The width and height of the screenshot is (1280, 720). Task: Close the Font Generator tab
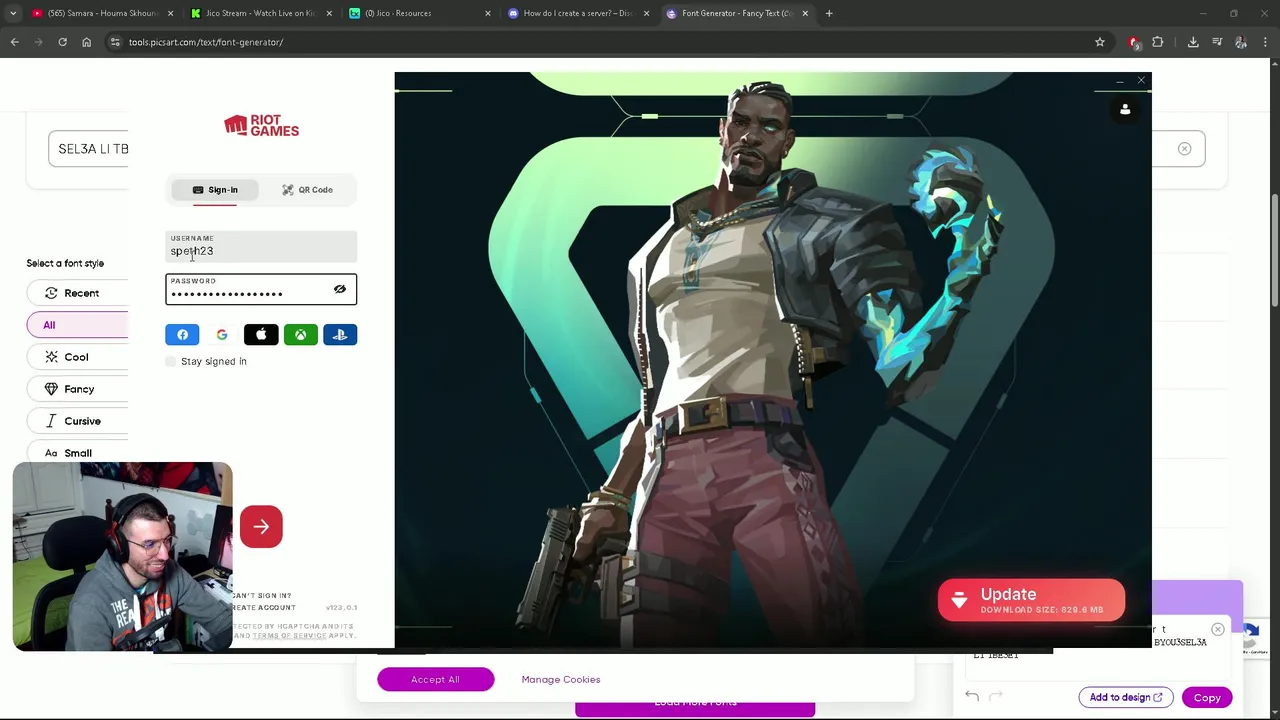click(x=805, y=13)
